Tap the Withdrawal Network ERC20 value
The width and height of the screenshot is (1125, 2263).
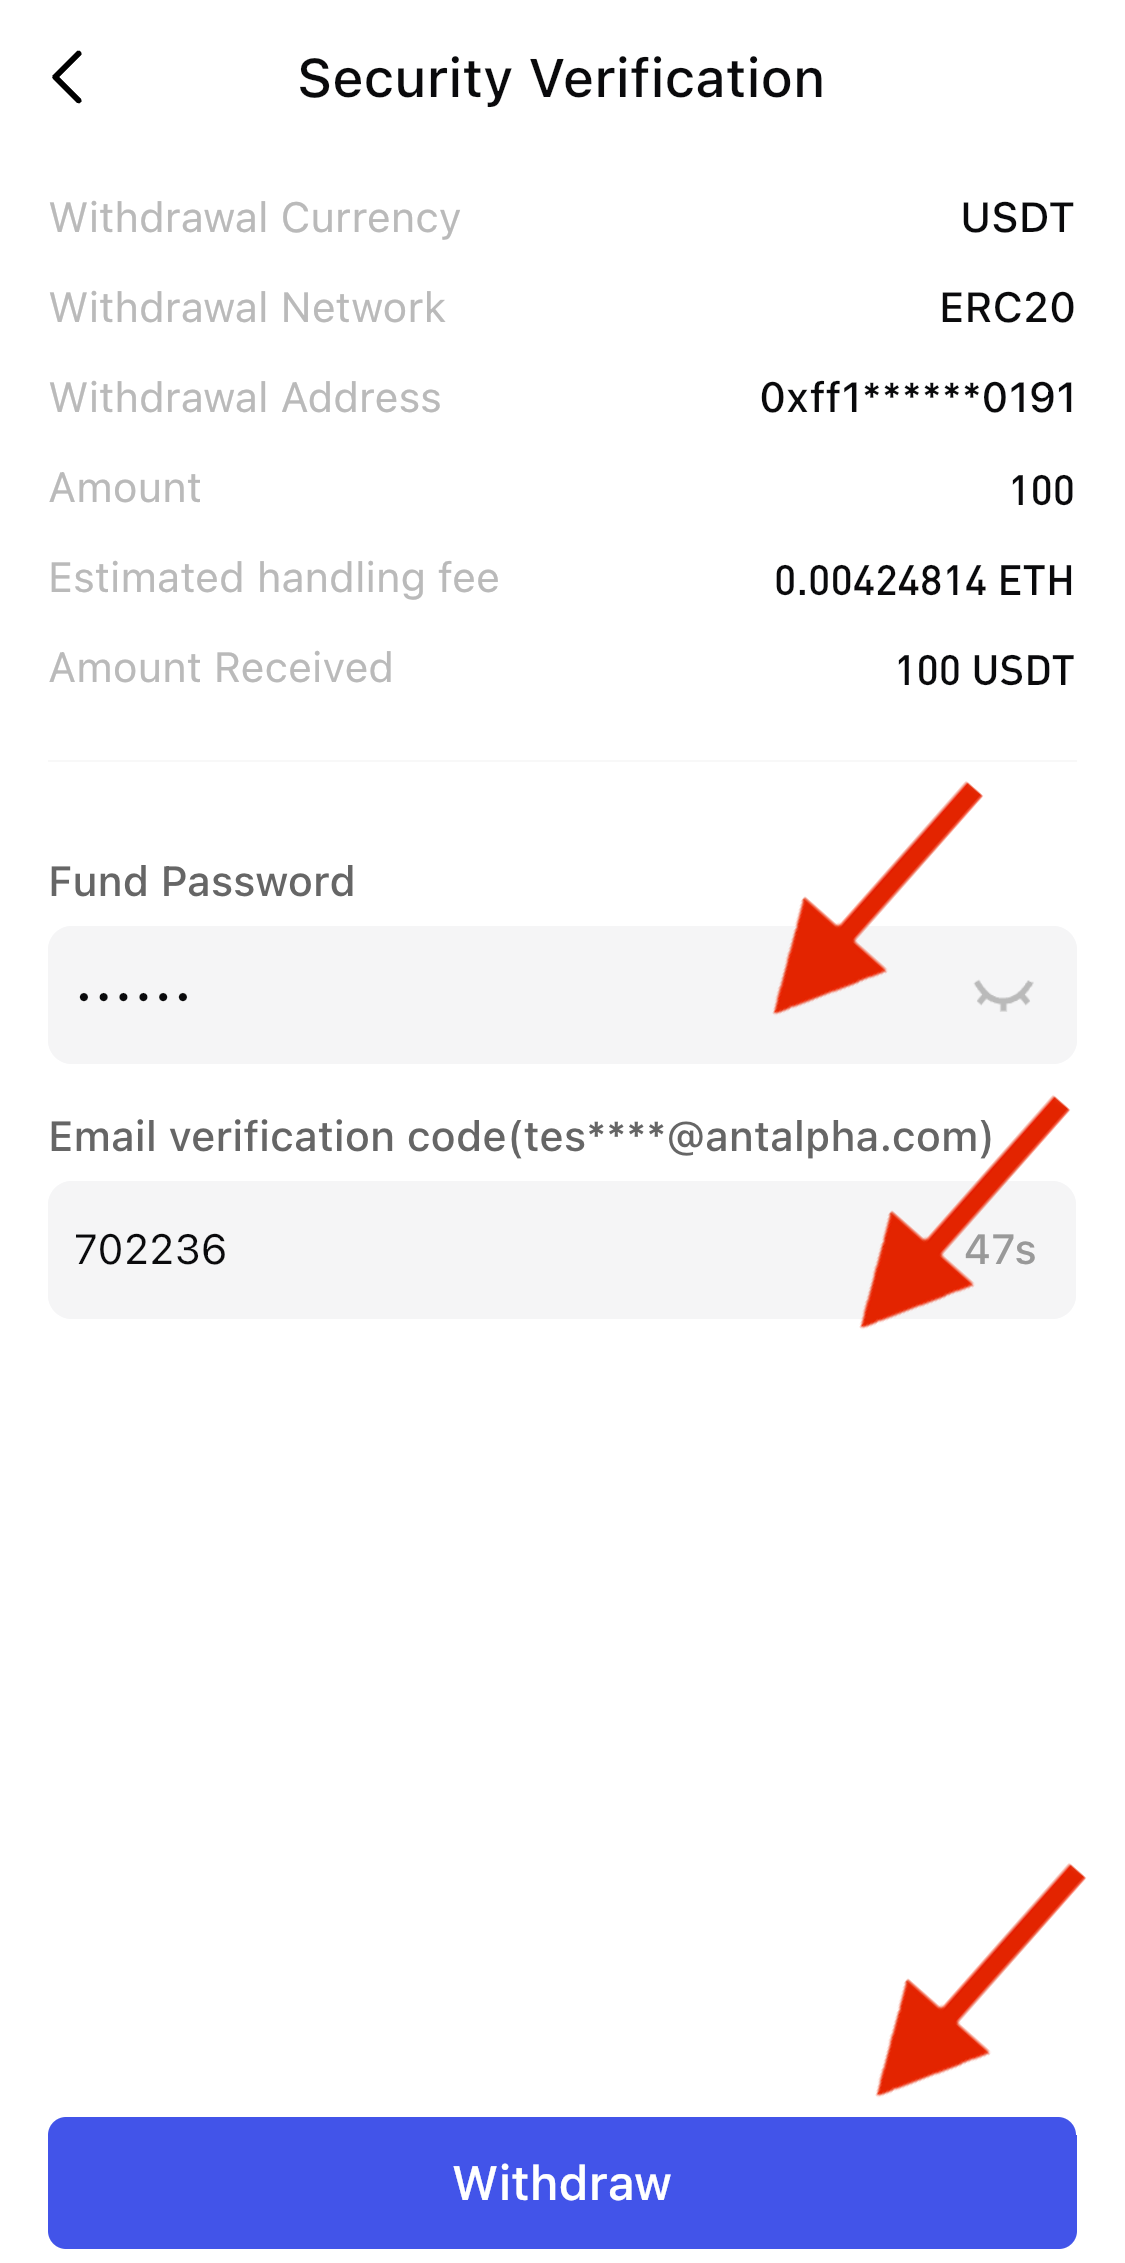point(1005,308)
